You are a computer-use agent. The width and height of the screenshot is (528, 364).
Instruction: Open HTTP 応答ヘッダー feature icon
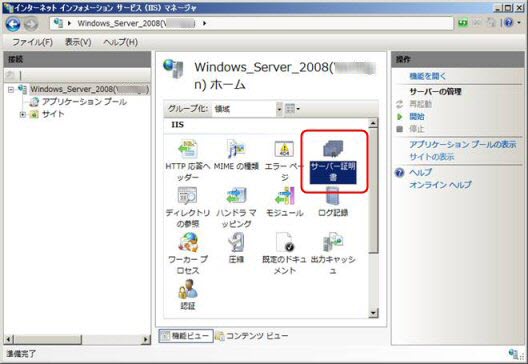[x=188, y=149]
